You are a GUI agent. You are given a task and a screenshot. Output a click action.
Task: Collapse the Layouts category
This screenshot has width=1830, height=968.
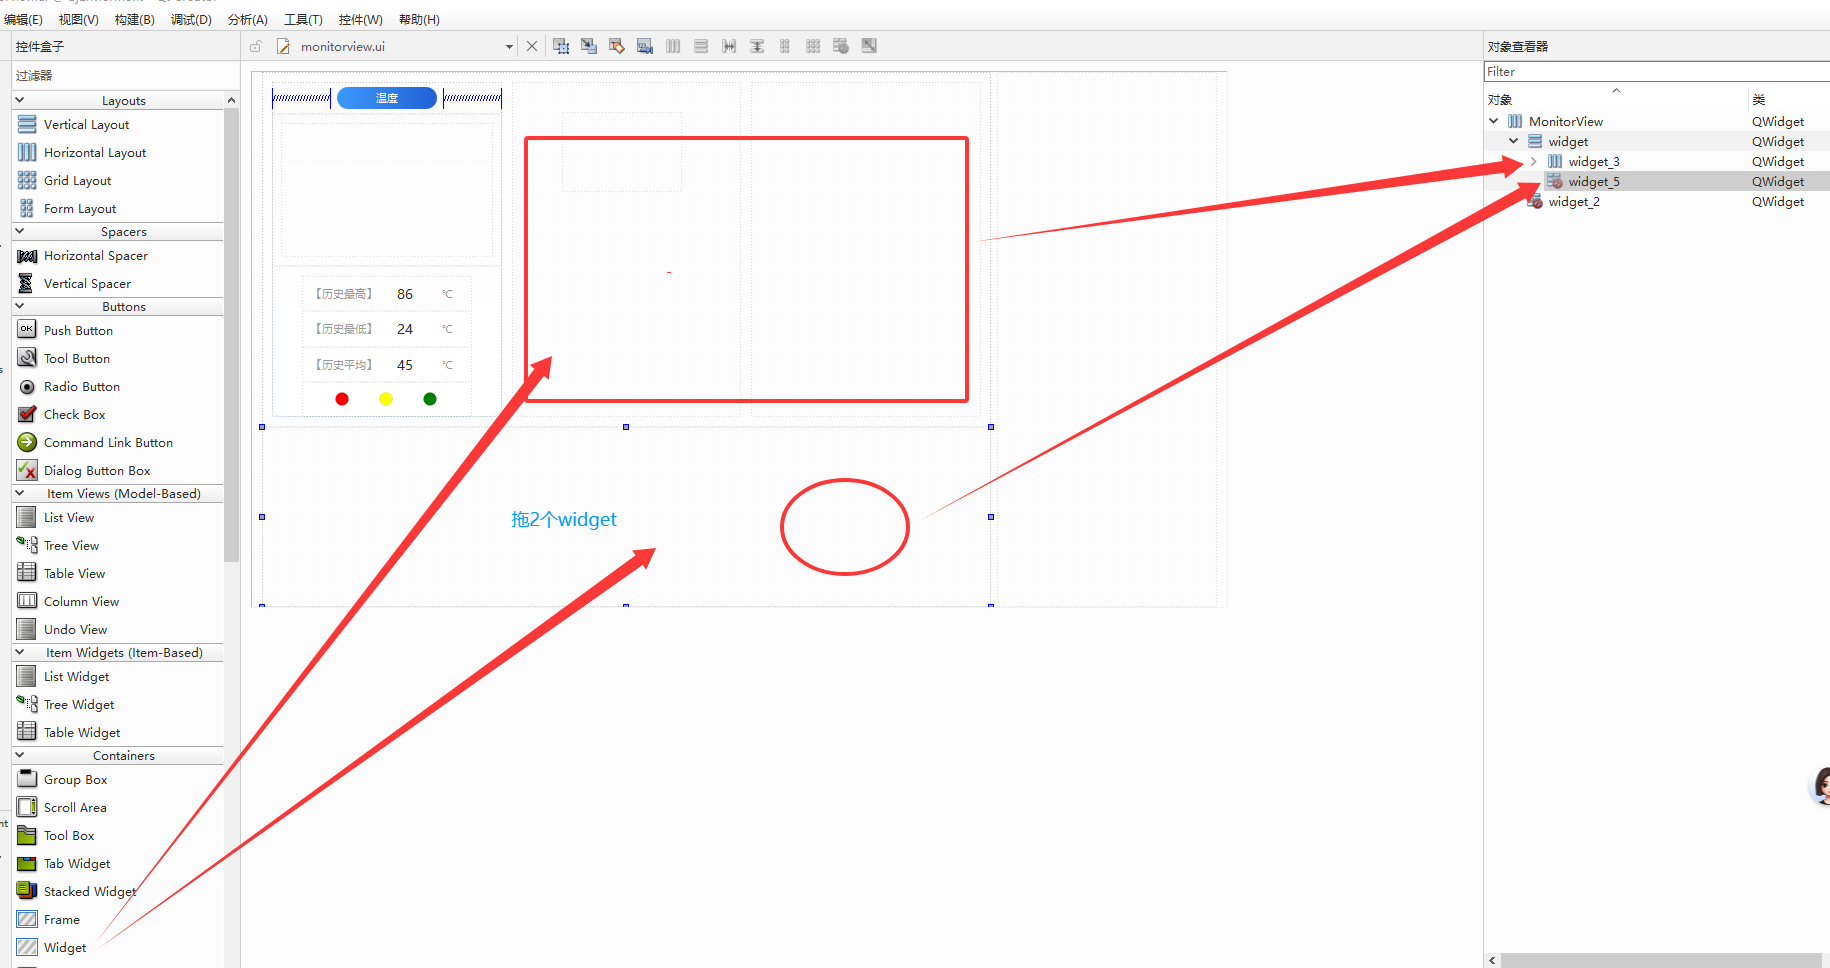[19, 100]
